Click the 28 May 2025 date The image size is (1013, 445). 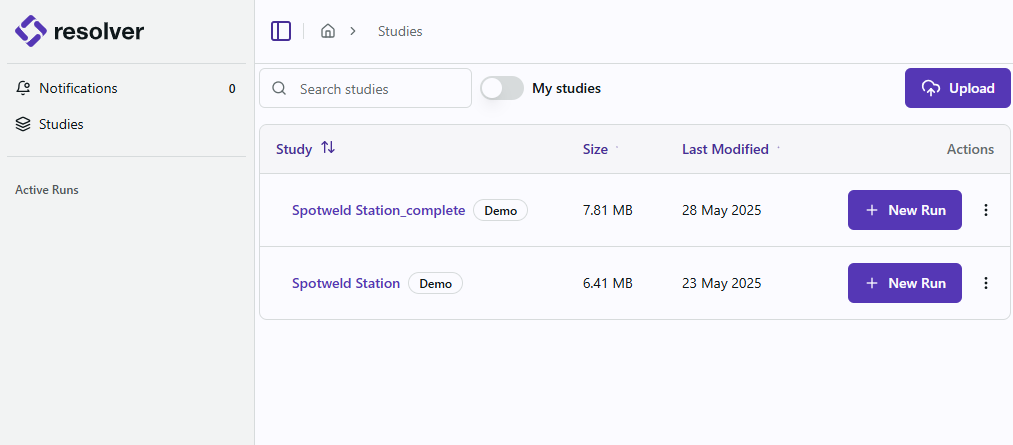[x=722, y=210]
